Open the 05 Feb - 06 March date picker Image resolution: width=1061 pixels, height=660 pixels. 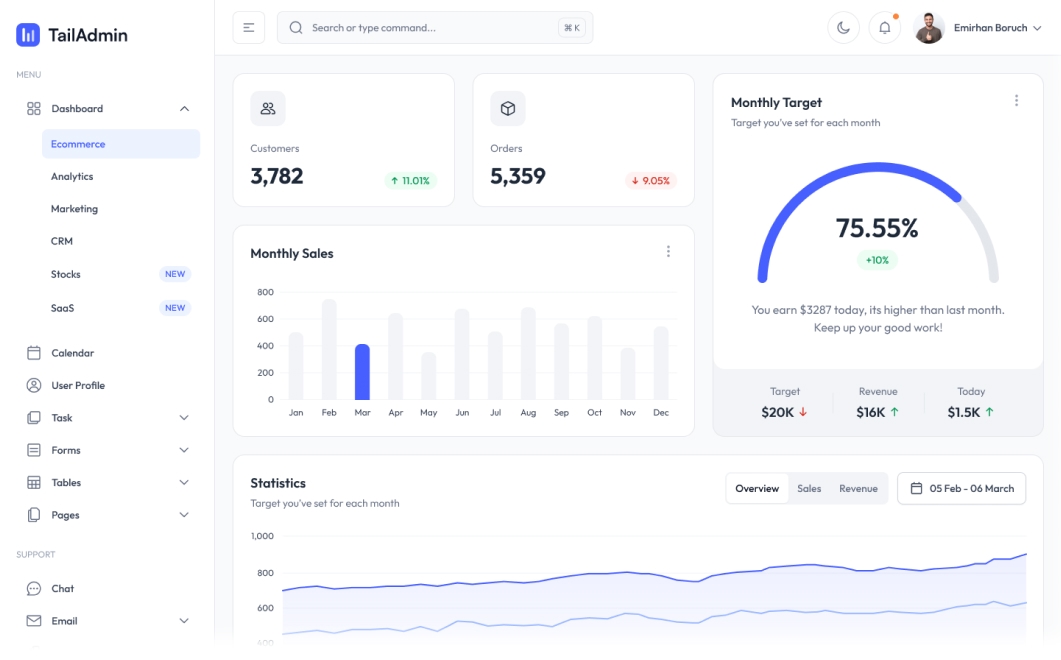(x=961, y=488)
